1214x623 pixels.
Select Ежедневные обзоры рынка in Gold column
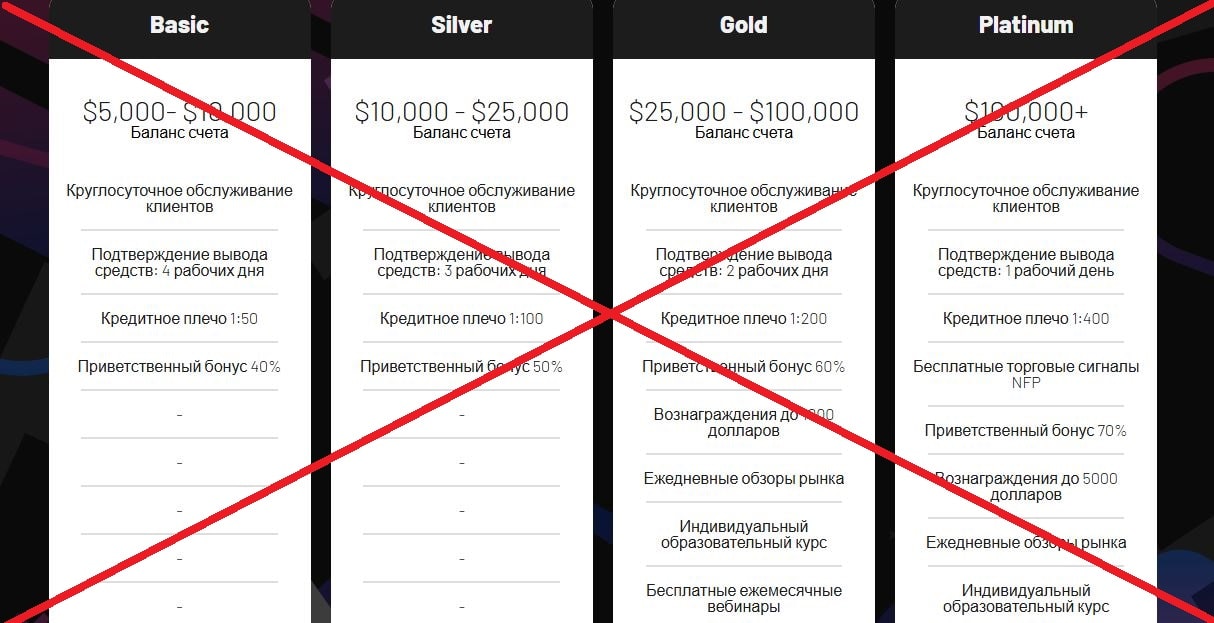pos(743,479)
